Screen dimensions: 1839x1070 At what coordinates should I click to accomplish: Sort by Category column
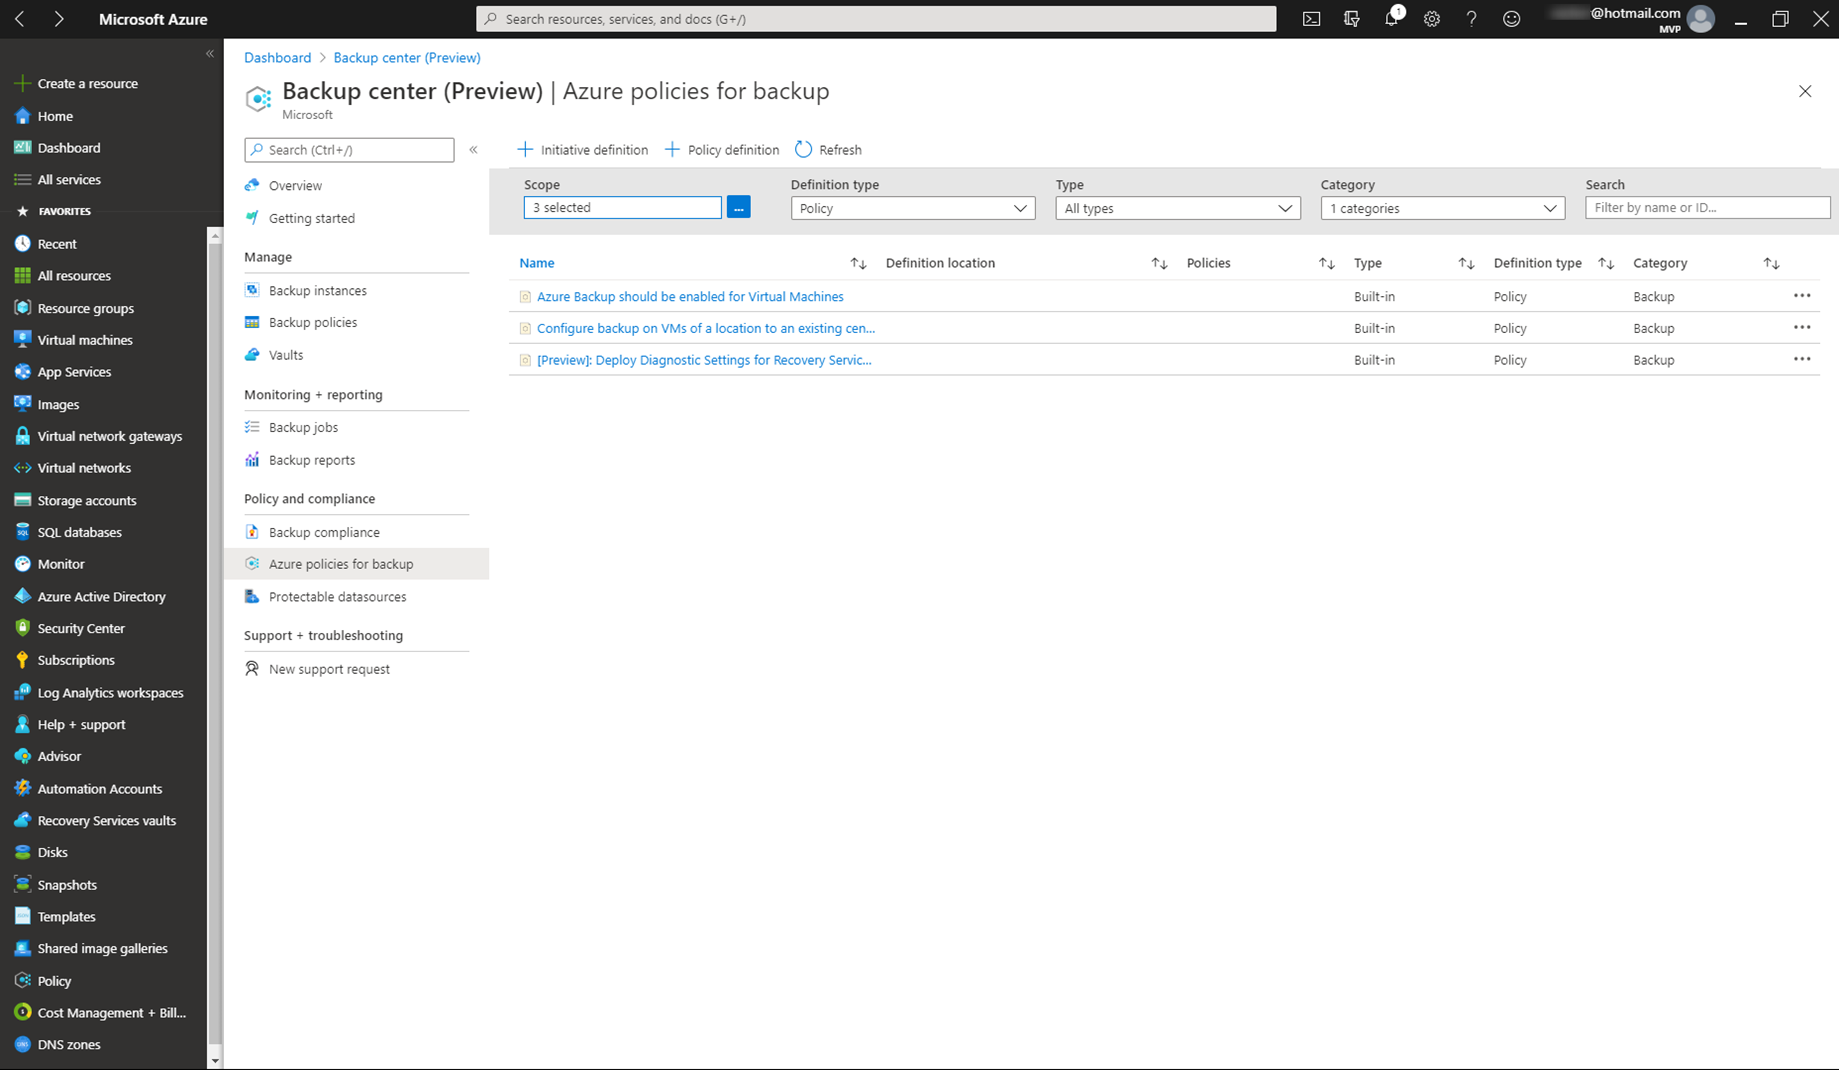(x=1771, y=263)
